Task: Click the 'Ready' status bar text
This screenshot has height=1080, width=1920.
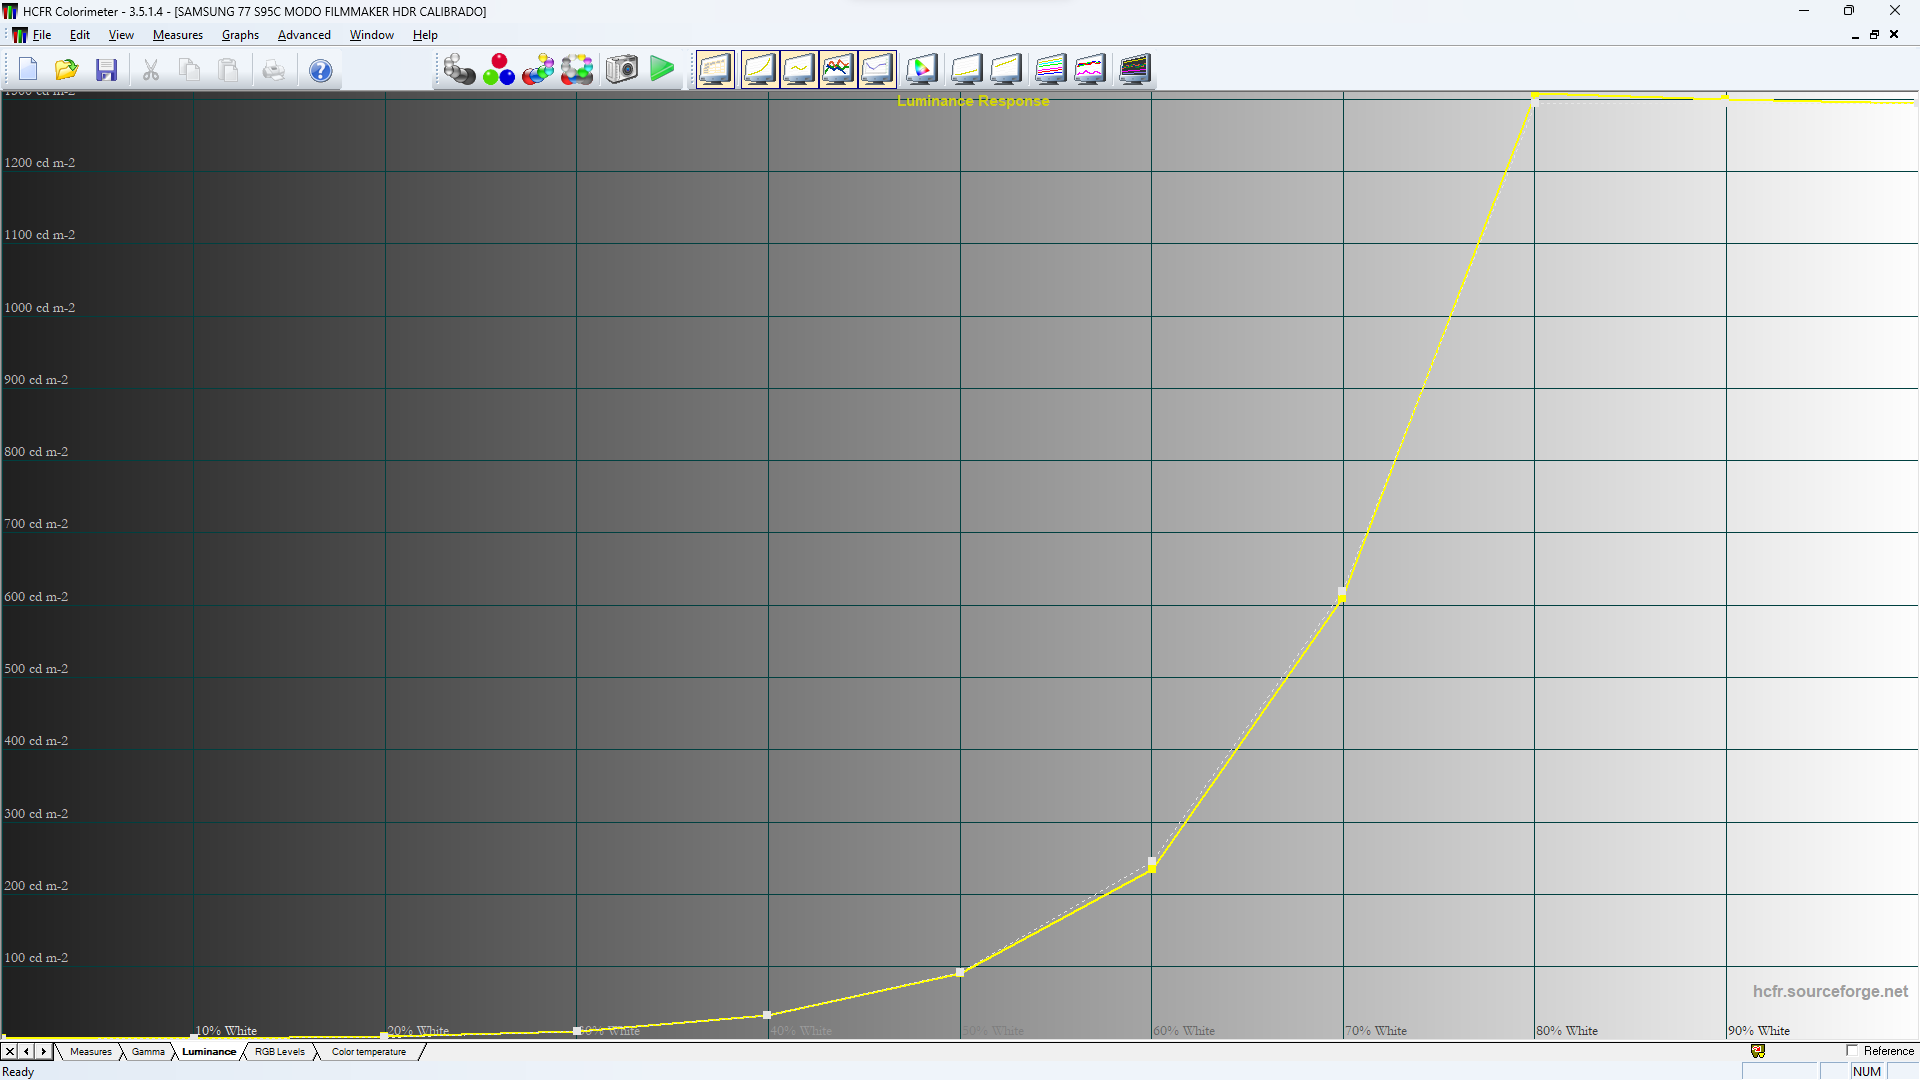Action: pyautogui.click(x=18, y=1072)
